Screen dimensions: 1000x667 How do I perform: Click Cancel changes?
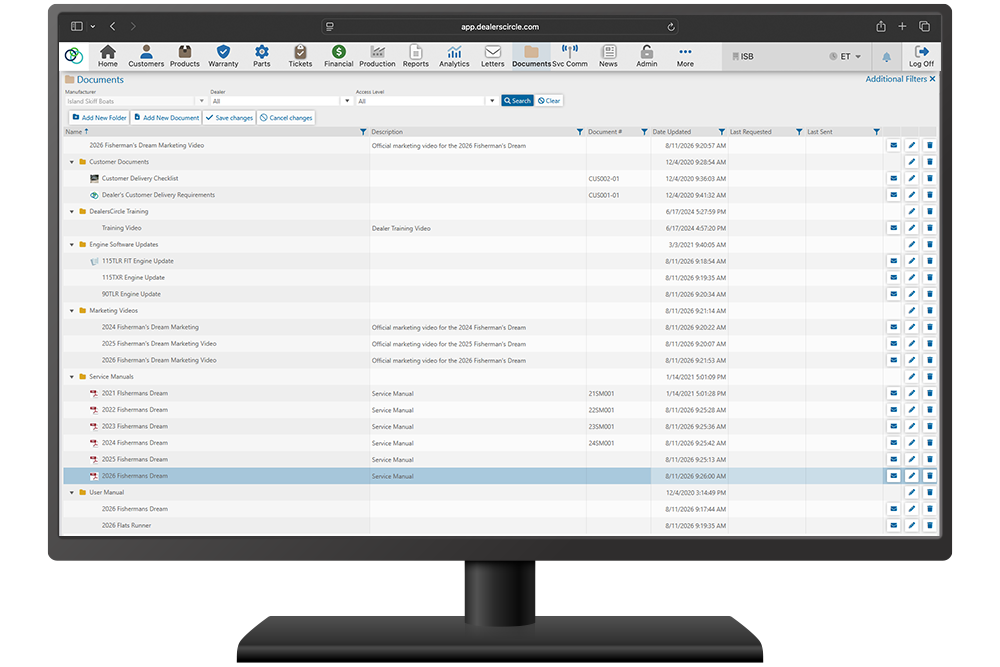[286, 117]
